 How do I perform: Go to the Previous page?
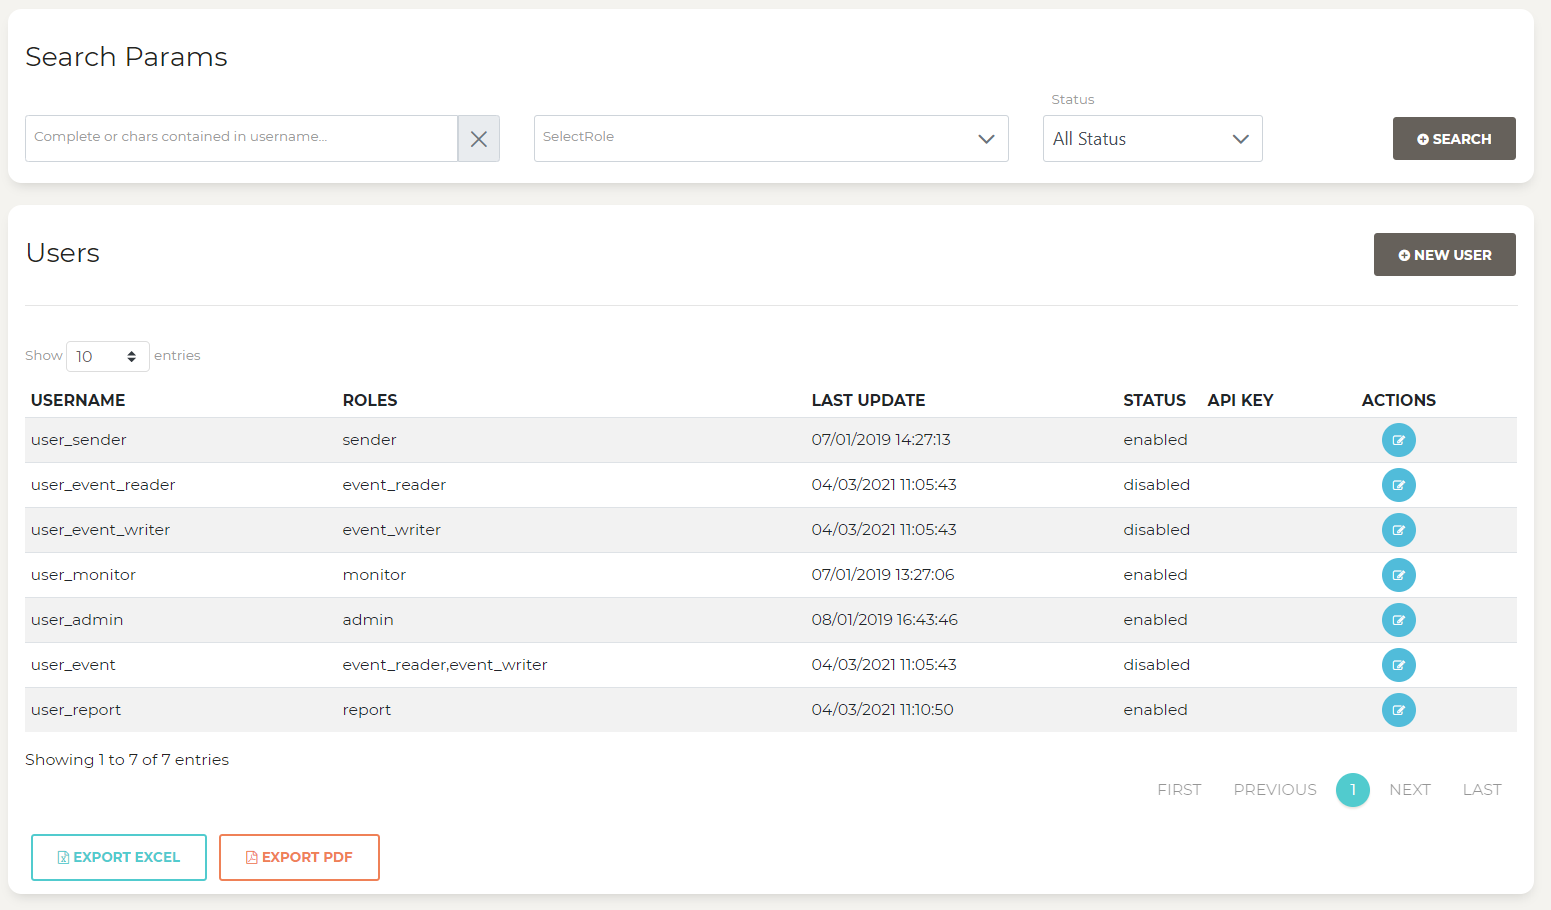tap(1275, 790)
